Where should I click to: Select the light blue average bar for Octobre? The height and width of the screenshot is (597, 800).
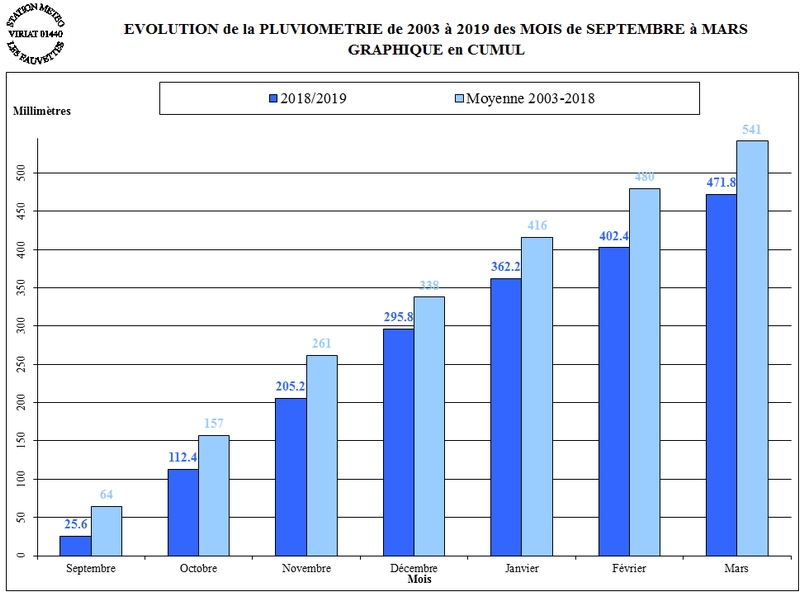point(214,495)
